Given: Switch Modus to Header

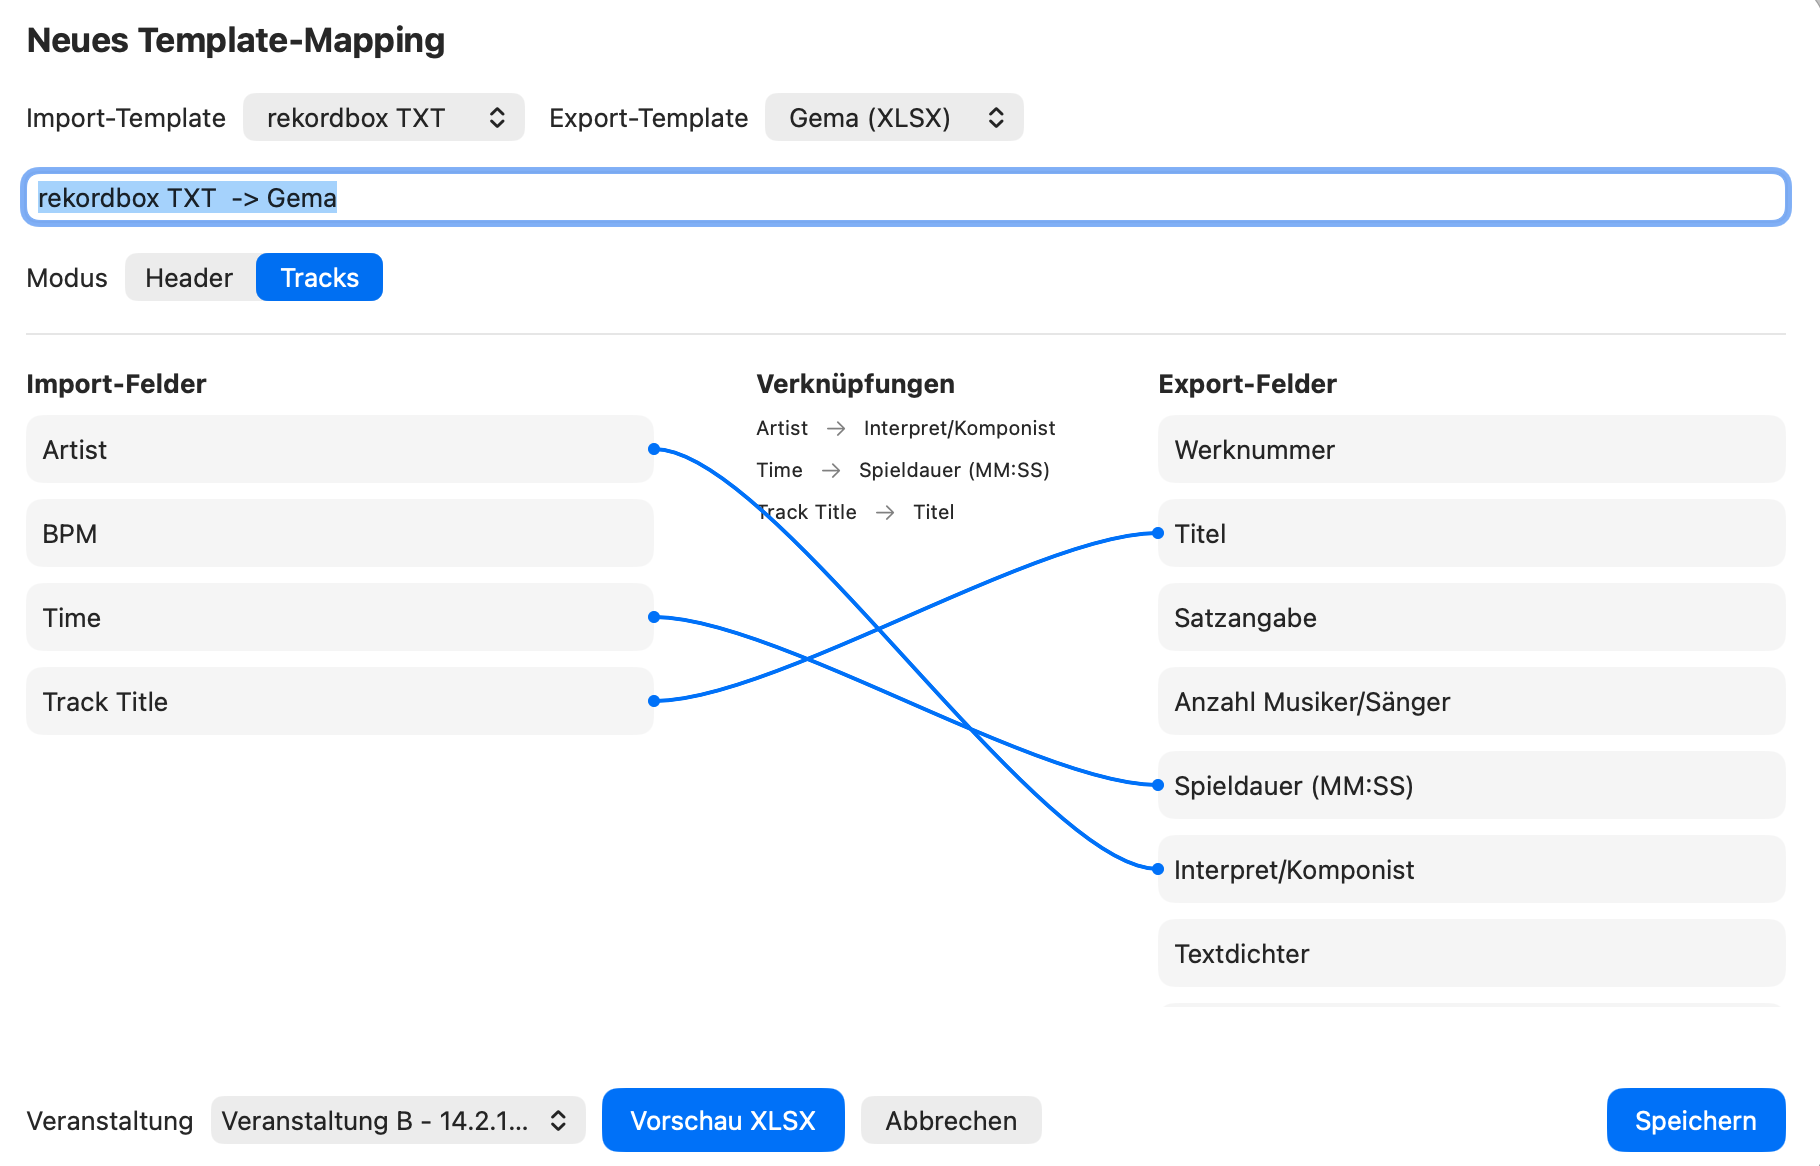Looking at the screenshot, I should tap(190, 277).
